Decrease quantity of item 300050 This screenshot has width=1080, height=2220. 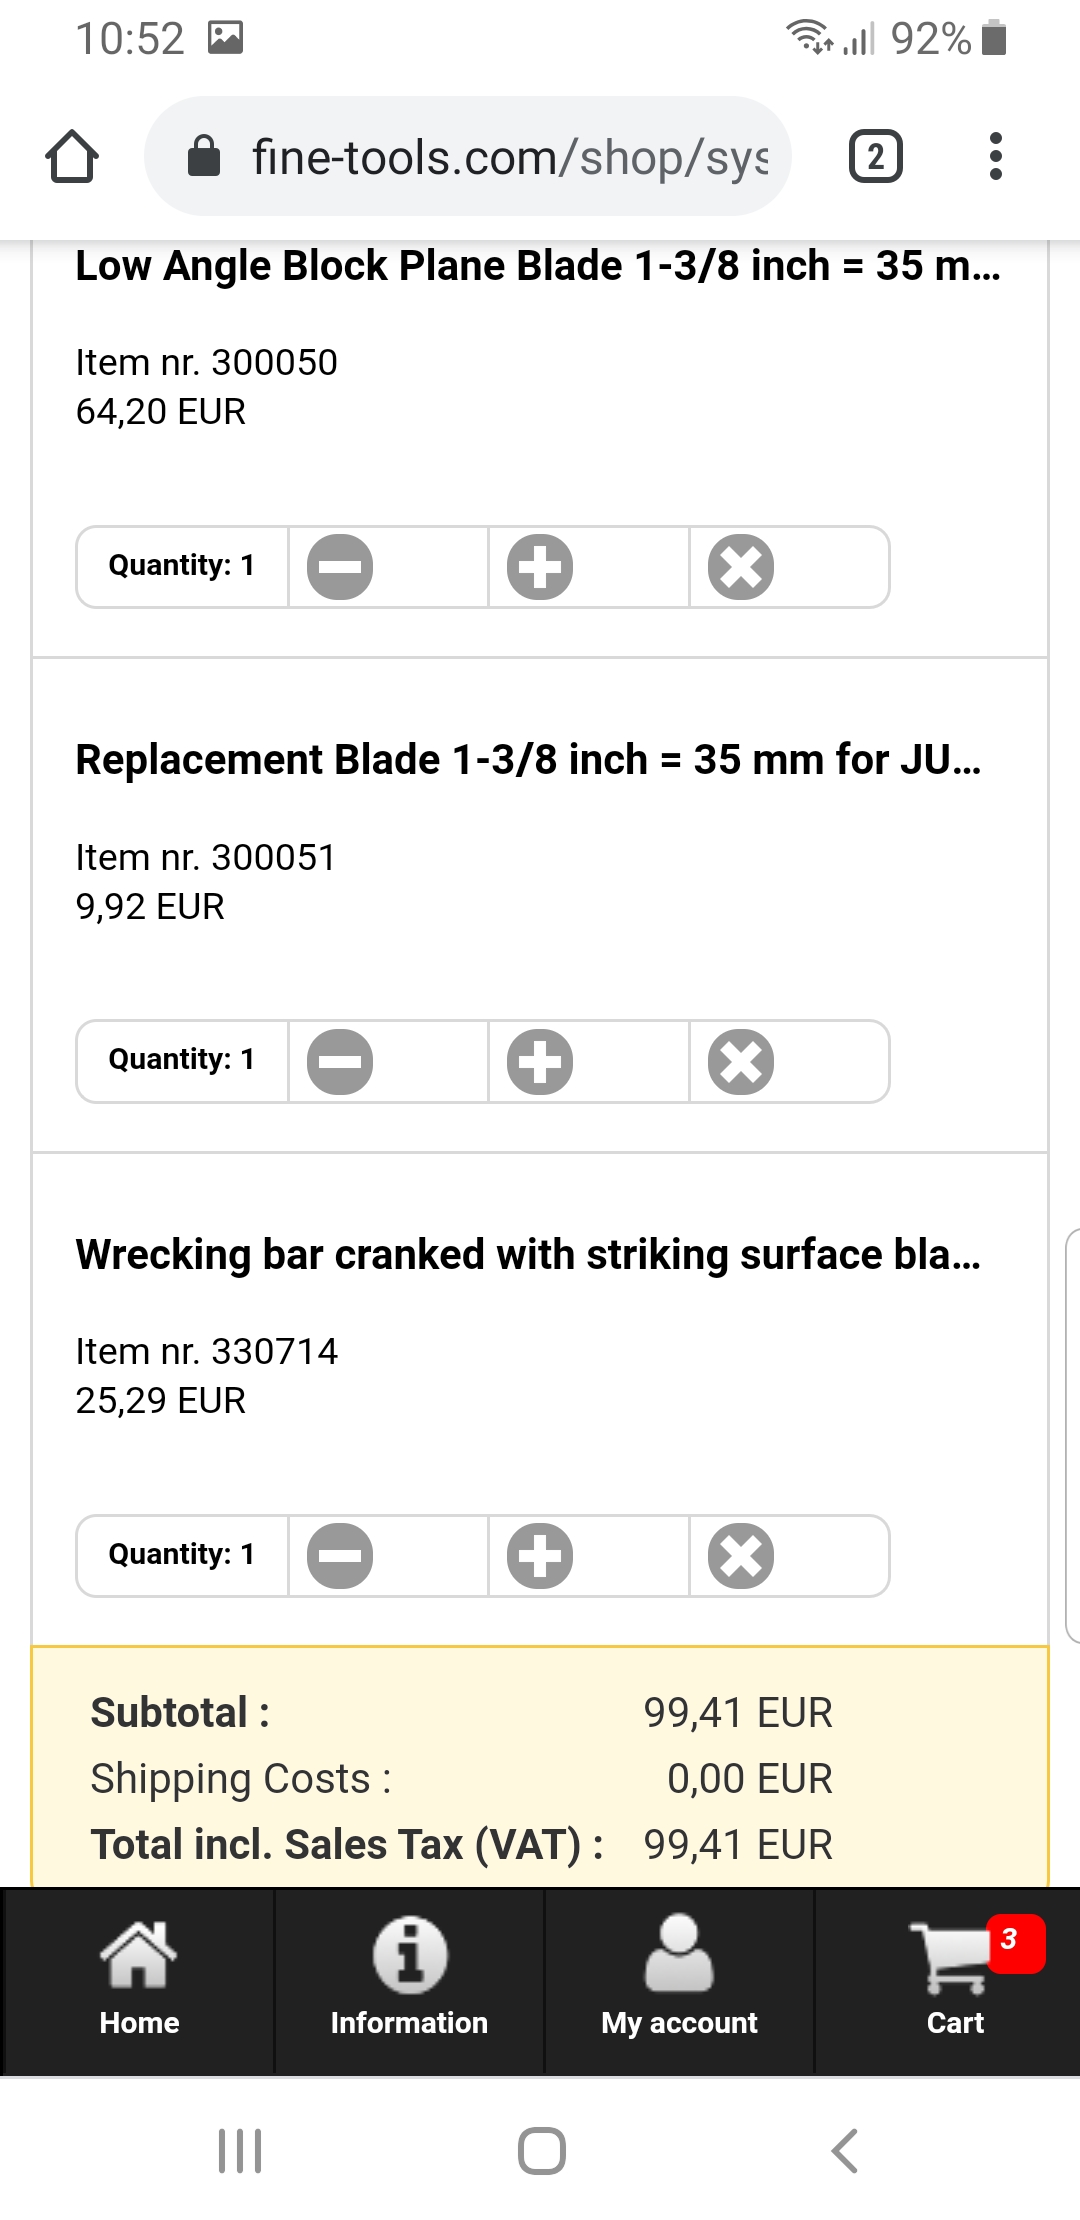pyautogui.click(x=340, y=567)
